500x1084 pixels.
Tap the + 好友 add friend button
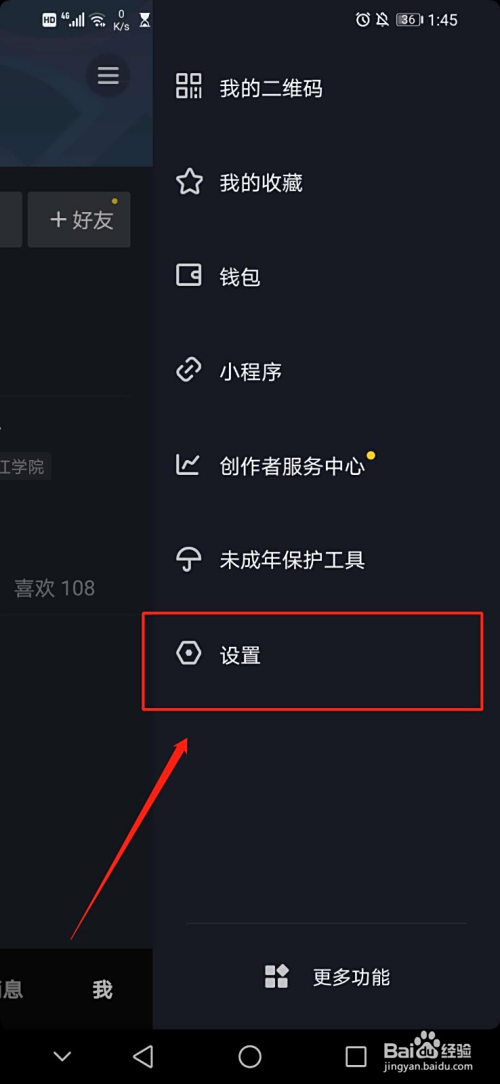tap(80, 220)
